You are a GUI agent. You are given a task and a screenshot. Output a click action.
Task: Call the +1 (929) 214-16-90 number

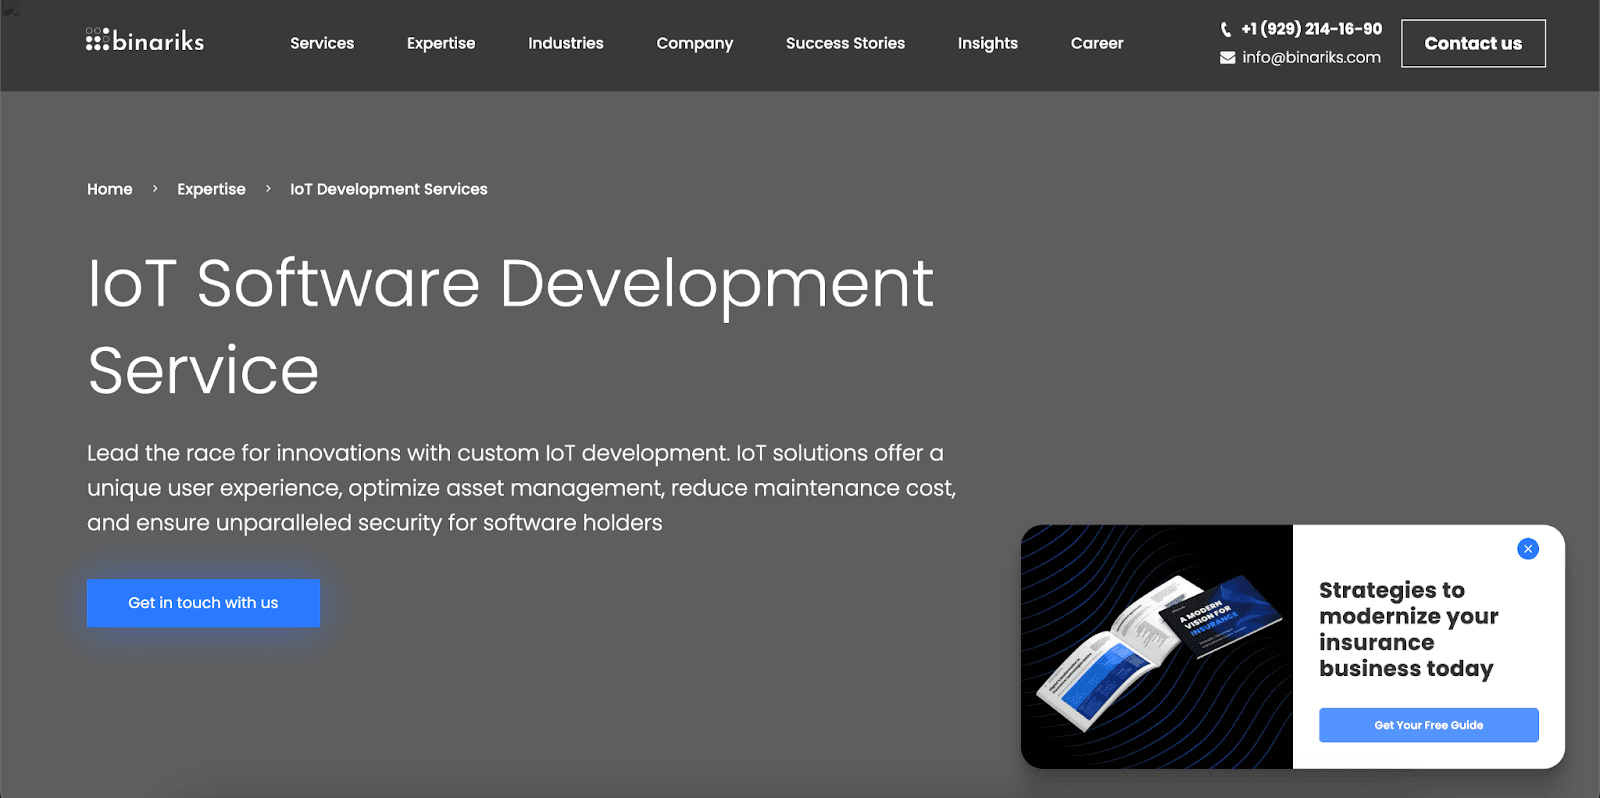(1311, 29)
